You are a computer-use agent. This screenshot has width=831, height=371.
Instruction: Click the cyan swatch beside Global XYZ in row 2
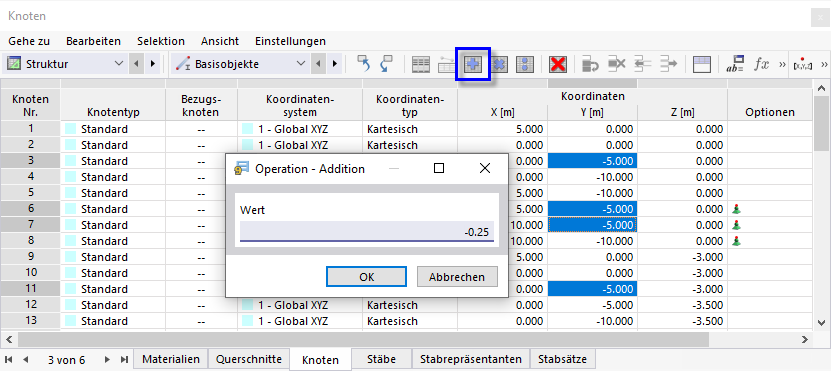[247, 145]
